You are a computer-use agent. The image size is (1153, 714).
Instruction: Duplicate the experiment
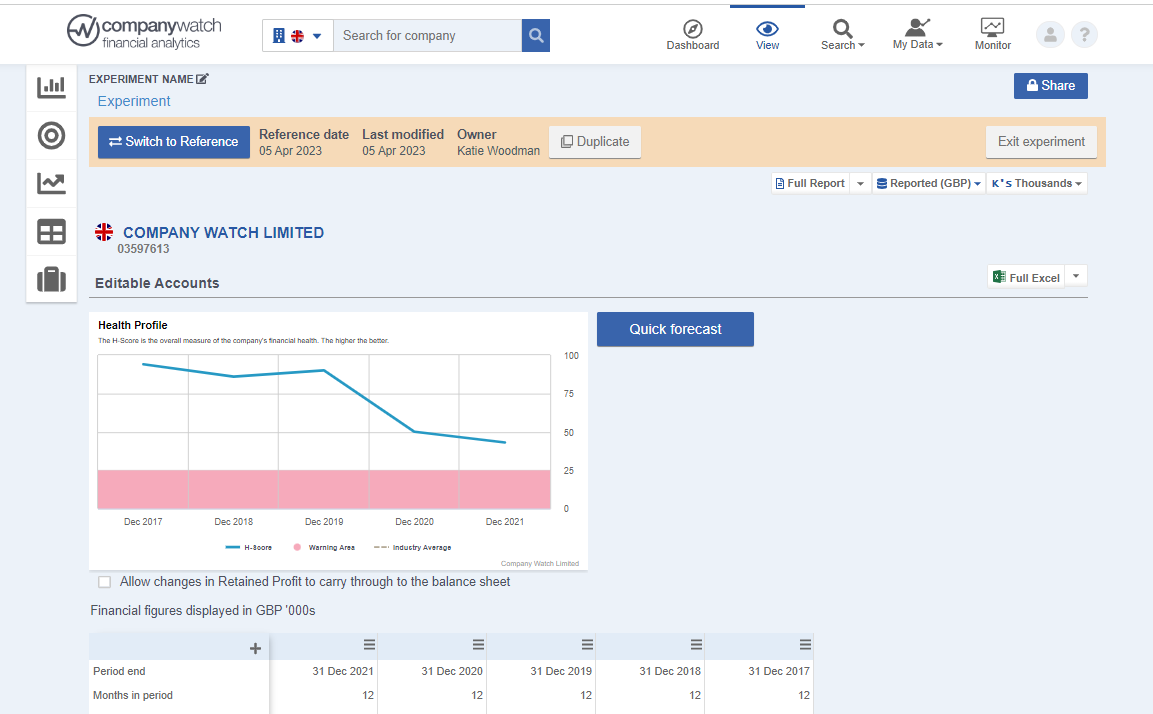pyautogui.click(x=595, y=142)
